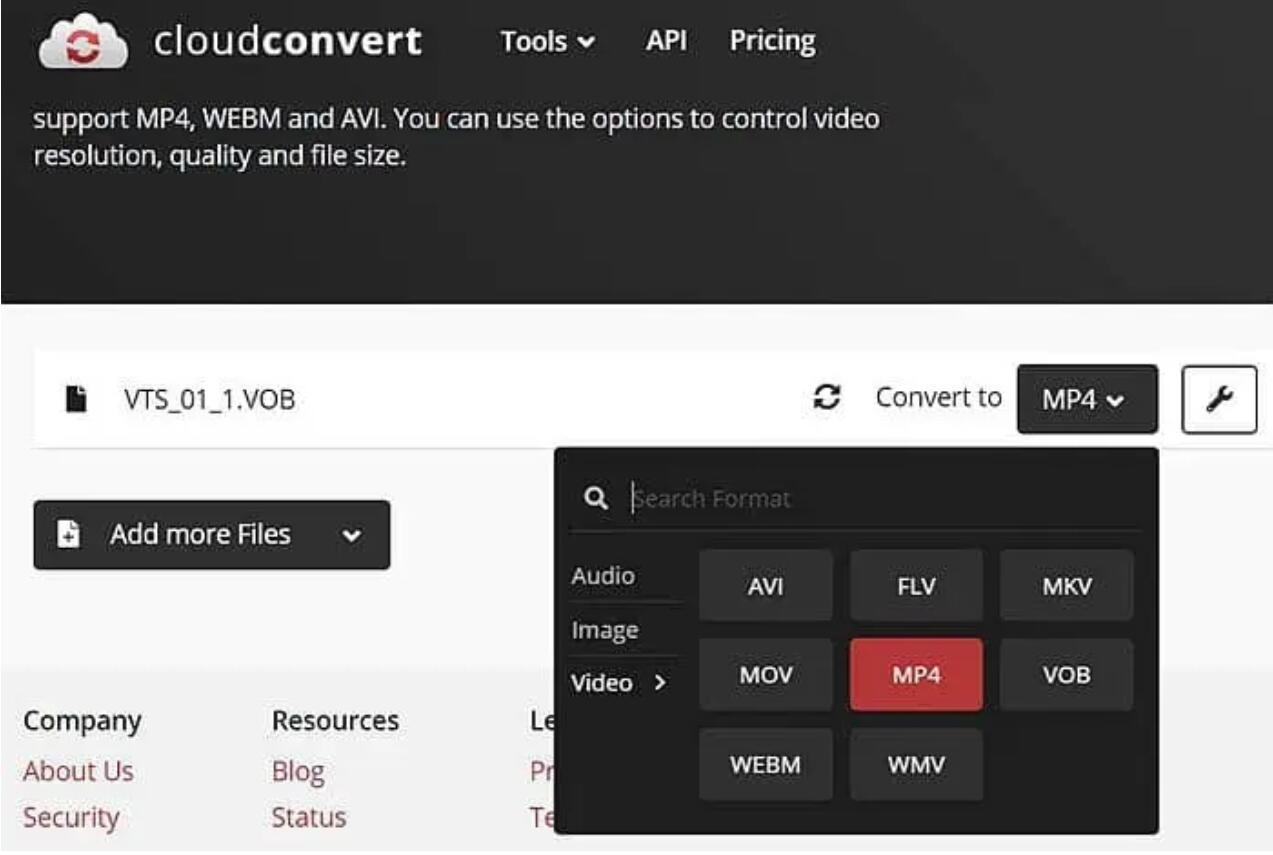Choose the MKV output format
1273x855 pixels.
pyautogui.click(x=1067, y=586)
